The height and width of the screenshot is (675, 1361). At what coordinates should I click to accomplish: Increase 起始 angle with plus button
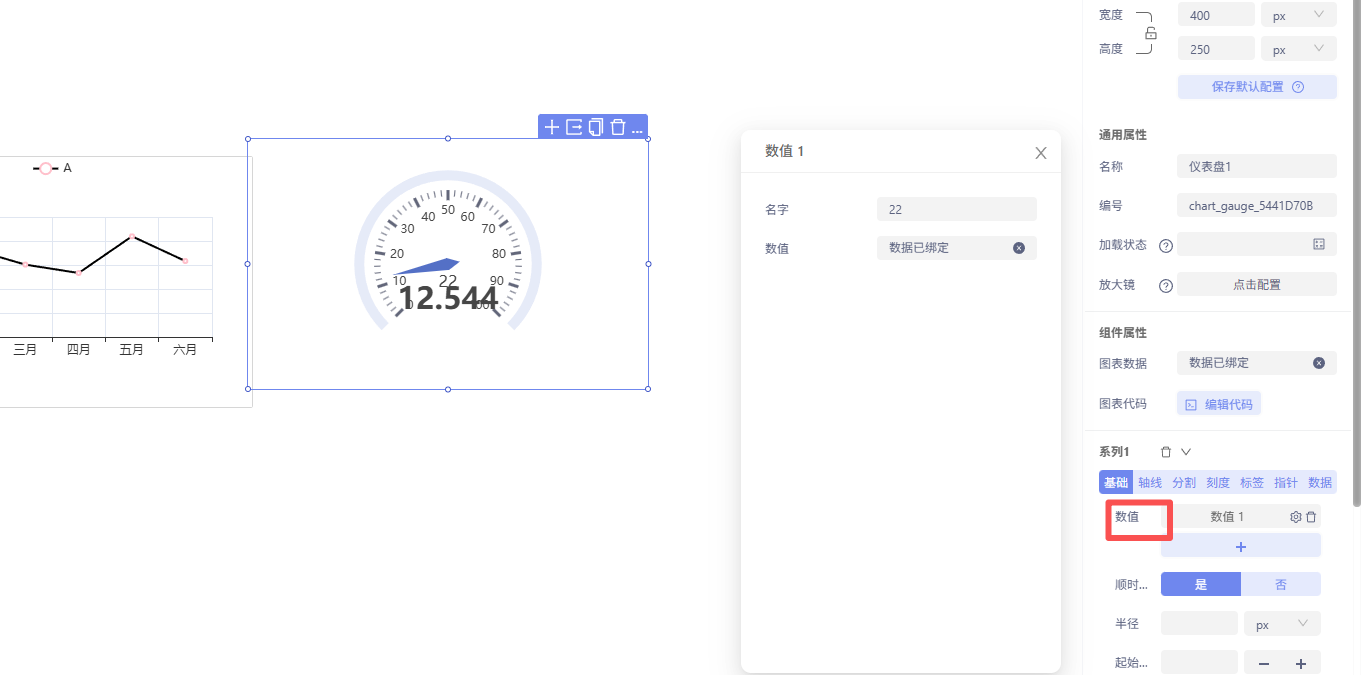pos(1301,663)
